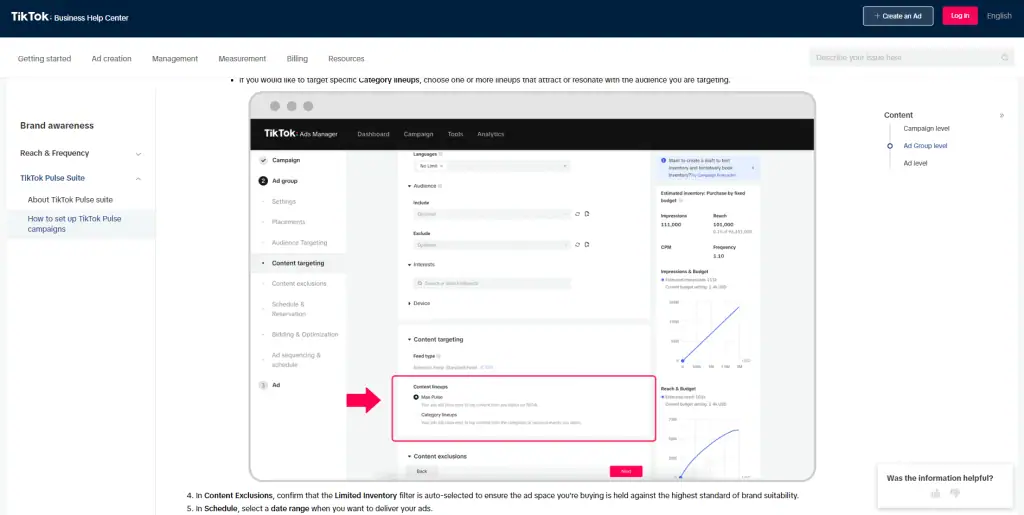Expand the Reach & Frequency chevron
The image size is (1024, 515).
[x=138, y=154]
